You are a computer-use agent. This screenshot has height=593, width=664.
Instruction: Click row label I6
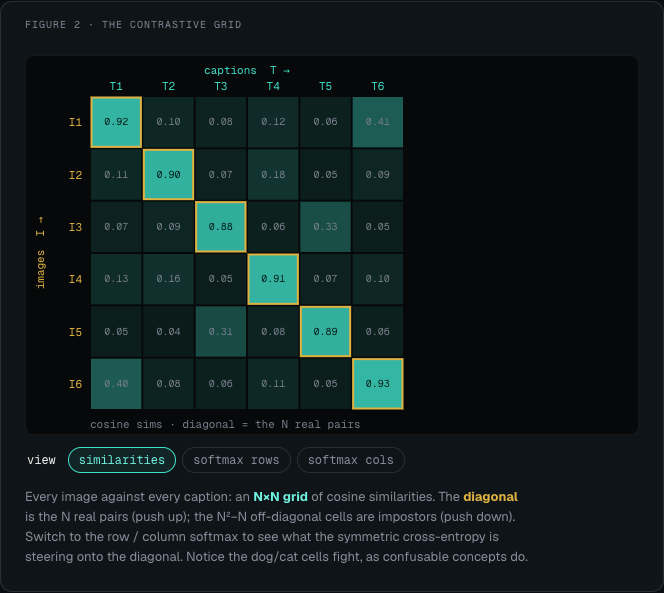(x=75, y=384)
